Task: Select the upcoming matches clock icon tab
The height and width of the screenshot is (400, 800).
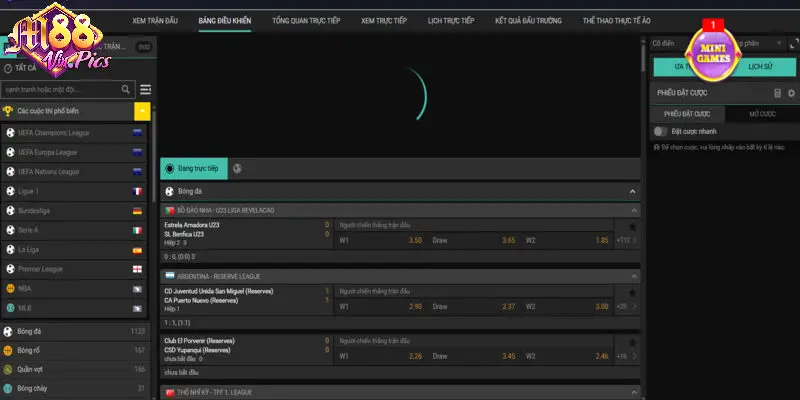Action: [237, 168]
